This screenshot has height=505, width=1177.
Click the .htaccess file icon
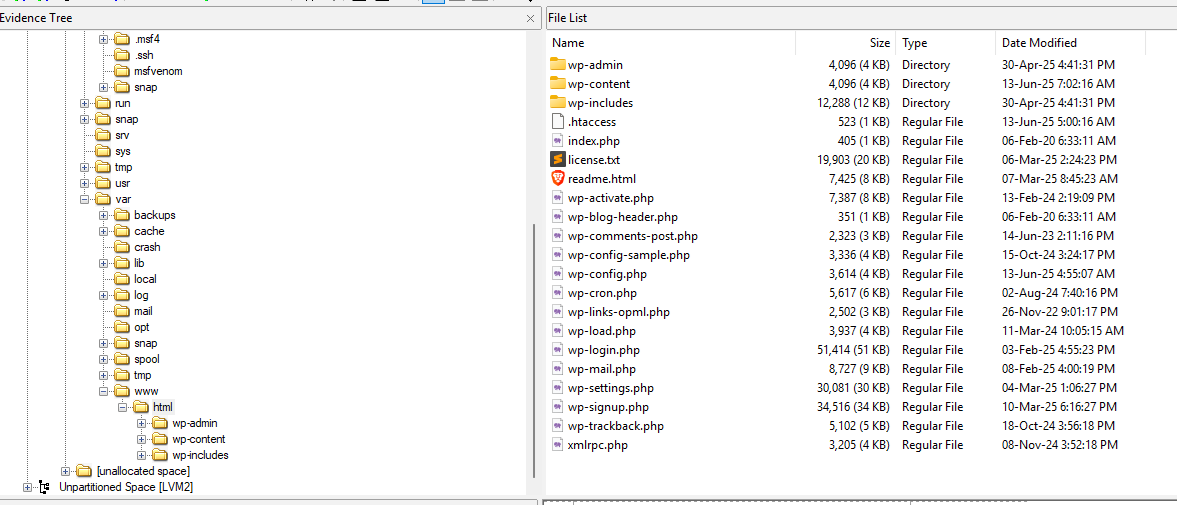[x=557, y=122]
